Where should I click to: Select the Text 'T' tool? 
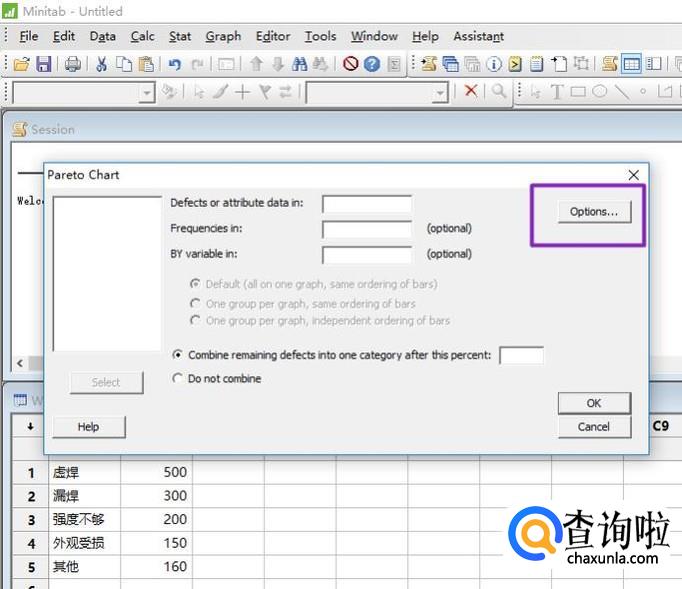556,92
